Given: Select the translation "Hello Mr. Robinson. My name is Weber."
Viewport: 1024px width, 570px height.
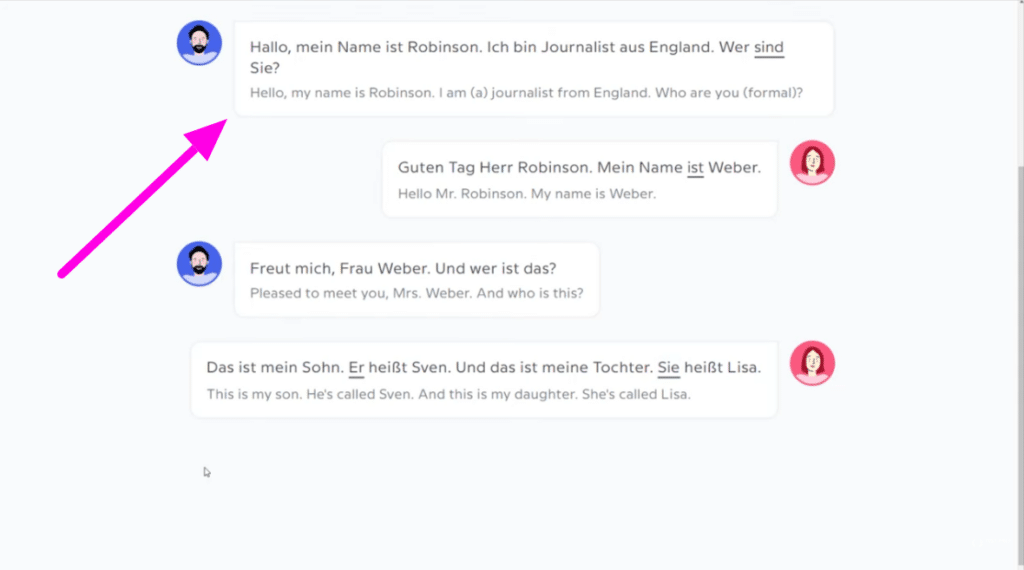Looking at the screenshot, I should click(x=526, y=193).
